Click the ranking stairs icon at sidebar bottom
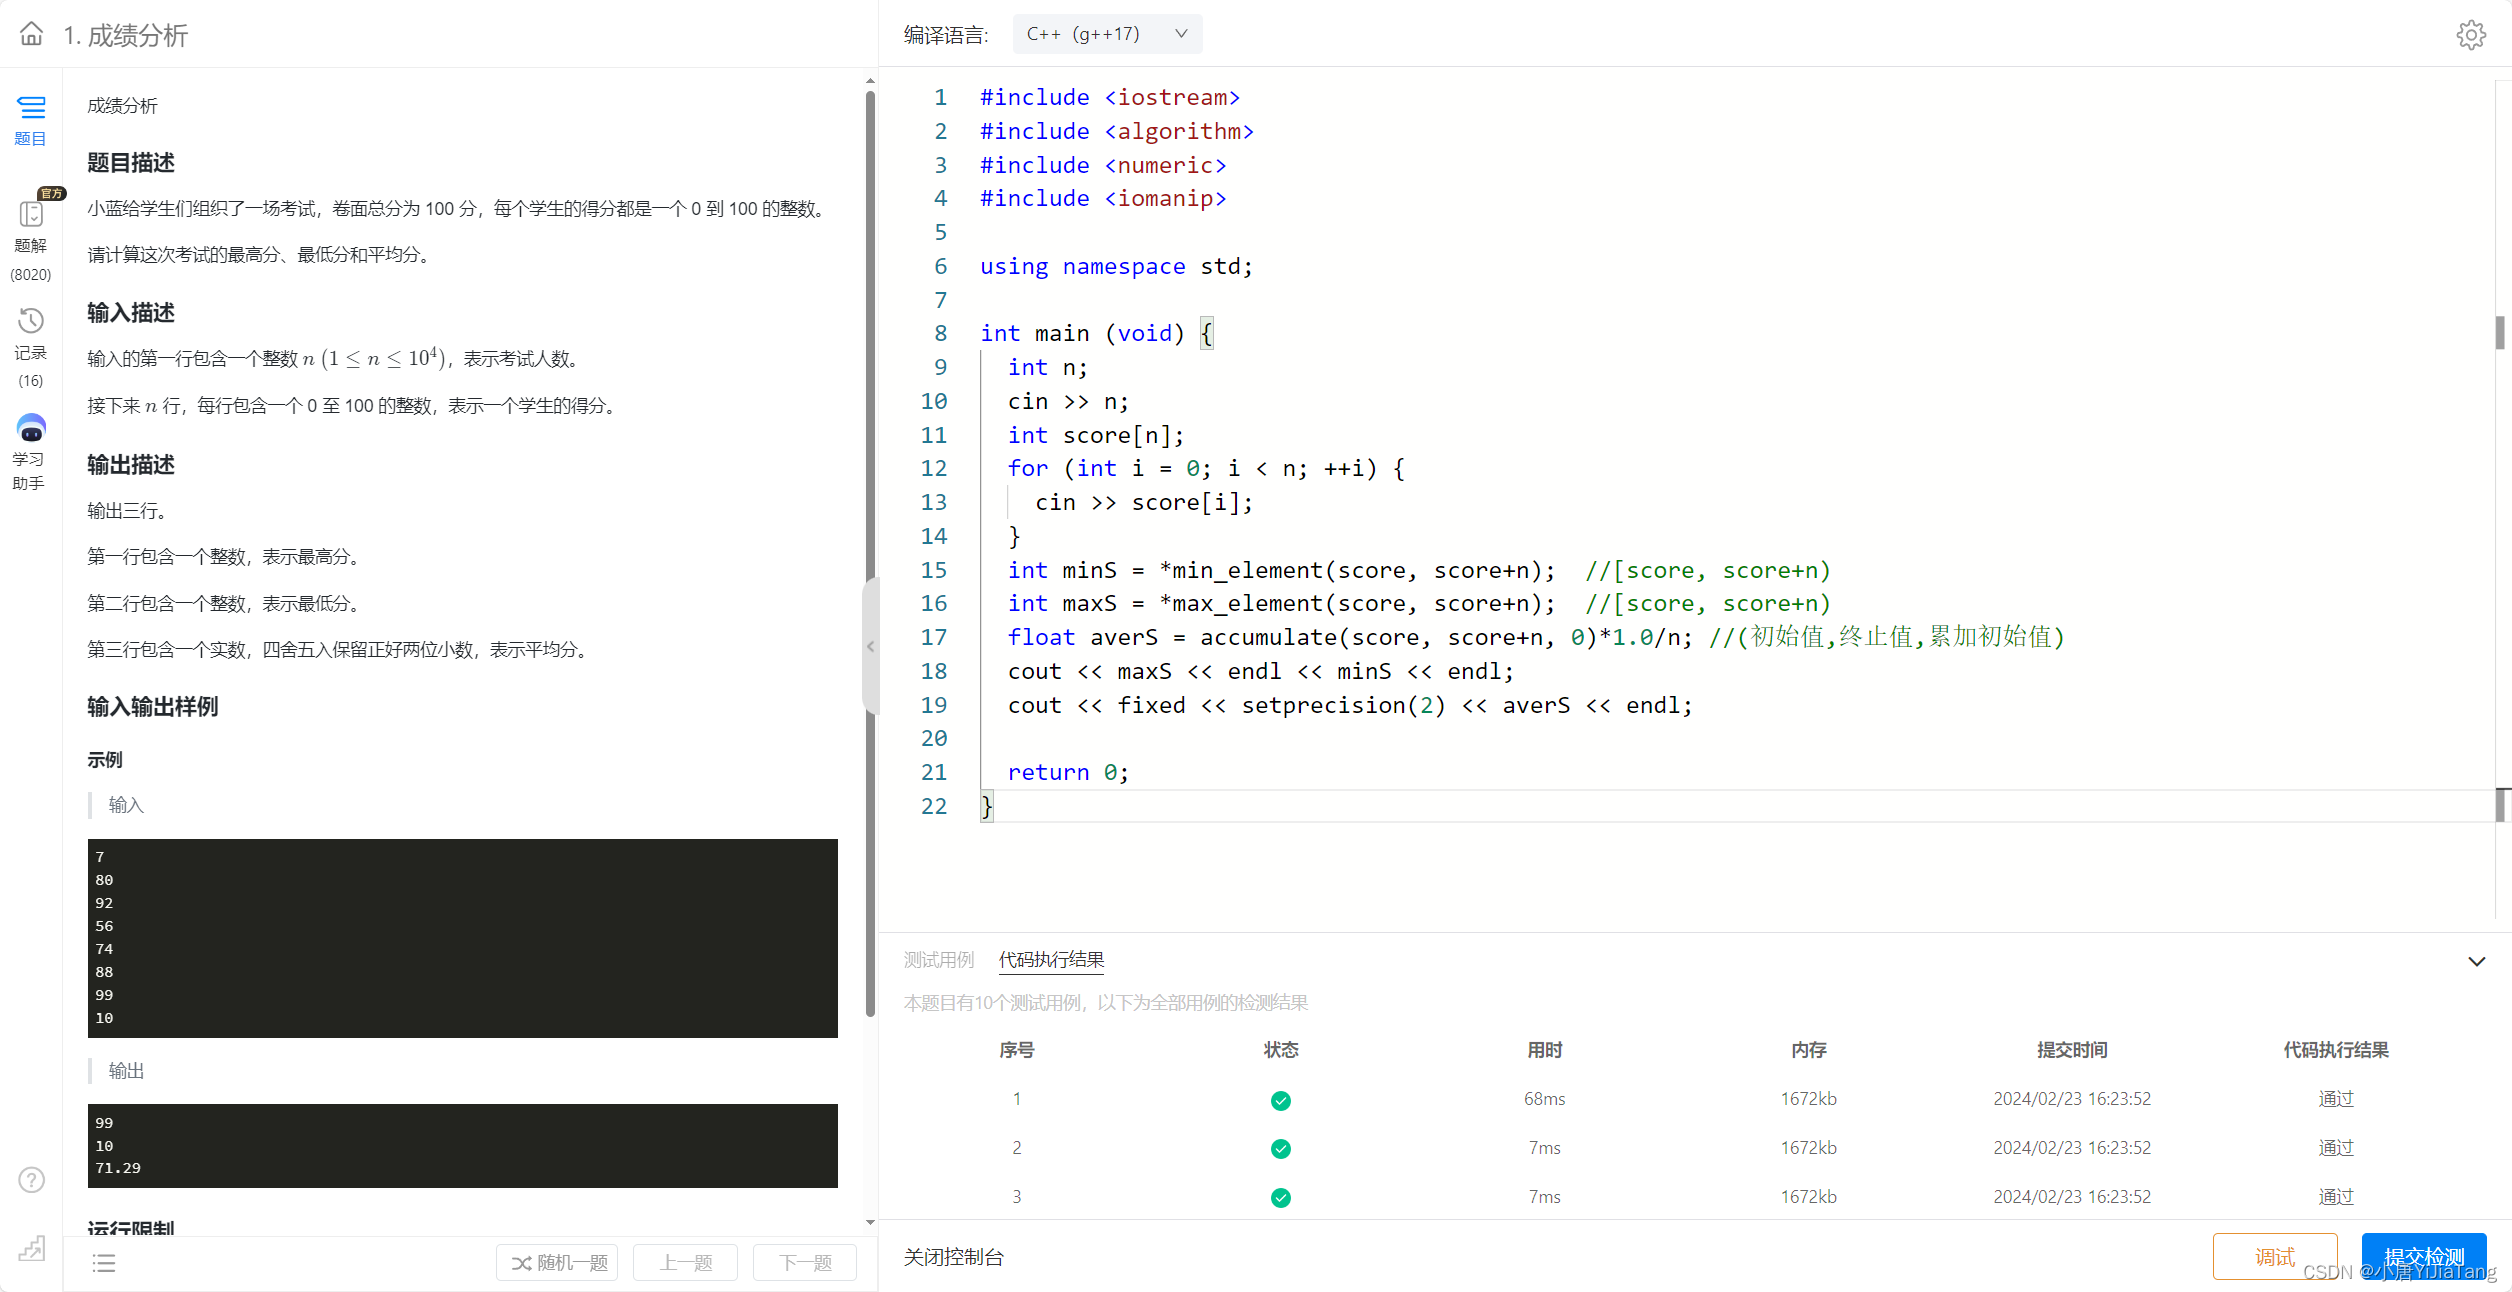2512x1292 pixels. coord(31,1248)
